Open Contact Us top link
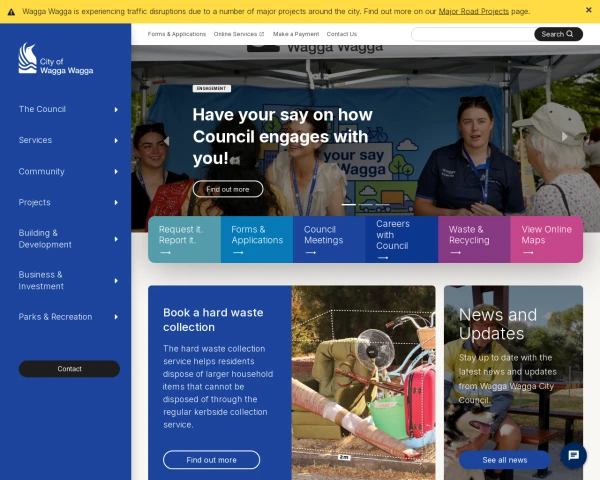The height and width of the screenshot is (480, 600). click(x=342, y=34)
